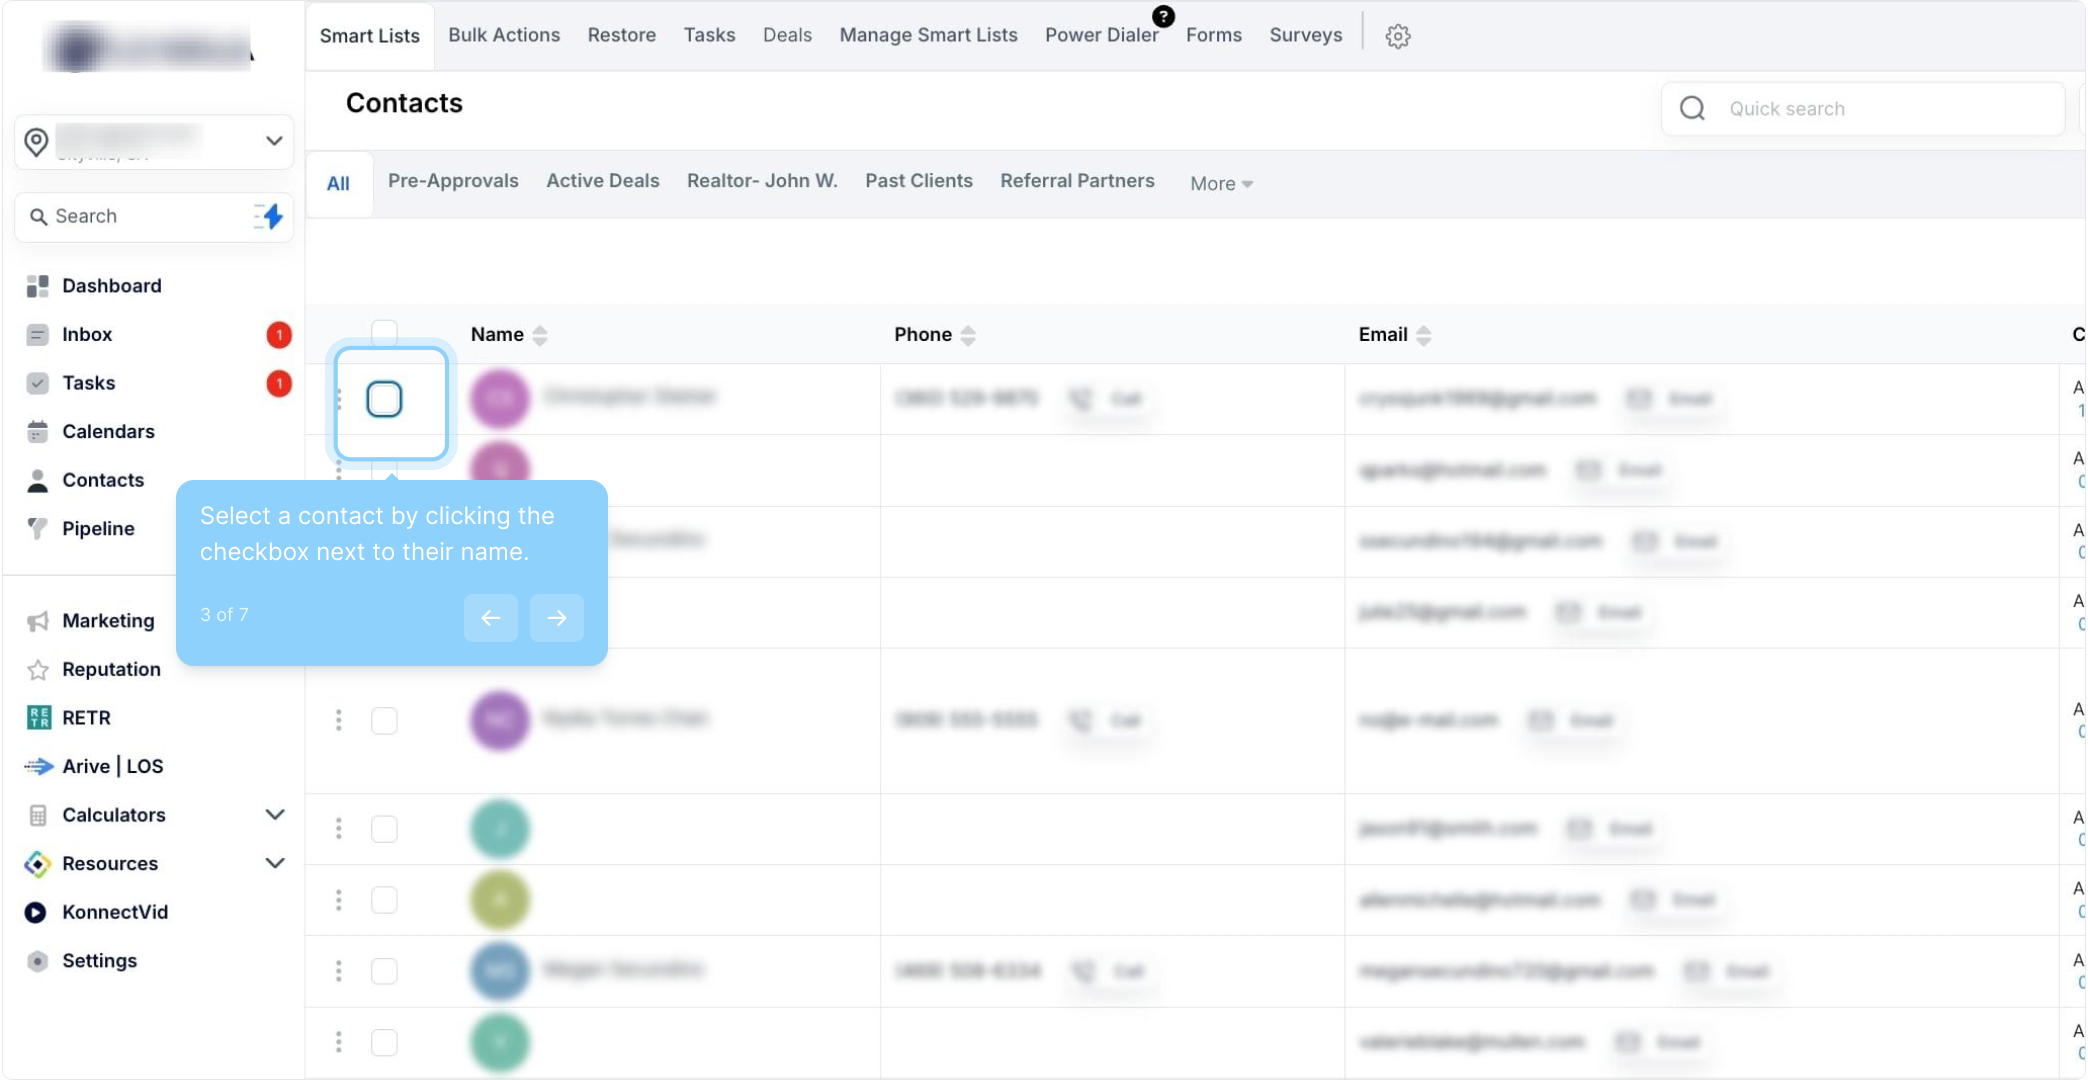Click the tooltip's back arrow button
This screenshot has height=1080, width=2088.
490,618
